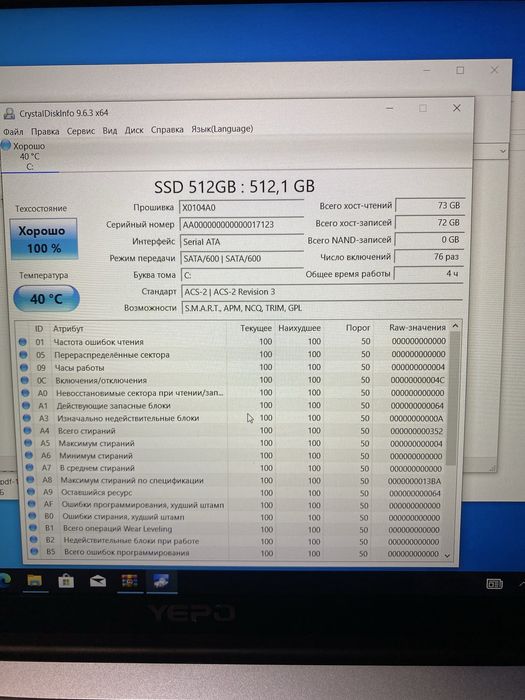The height and width of the screenshot is (700, 525).
Task: Click the Текущее column header
Action: 255,328
